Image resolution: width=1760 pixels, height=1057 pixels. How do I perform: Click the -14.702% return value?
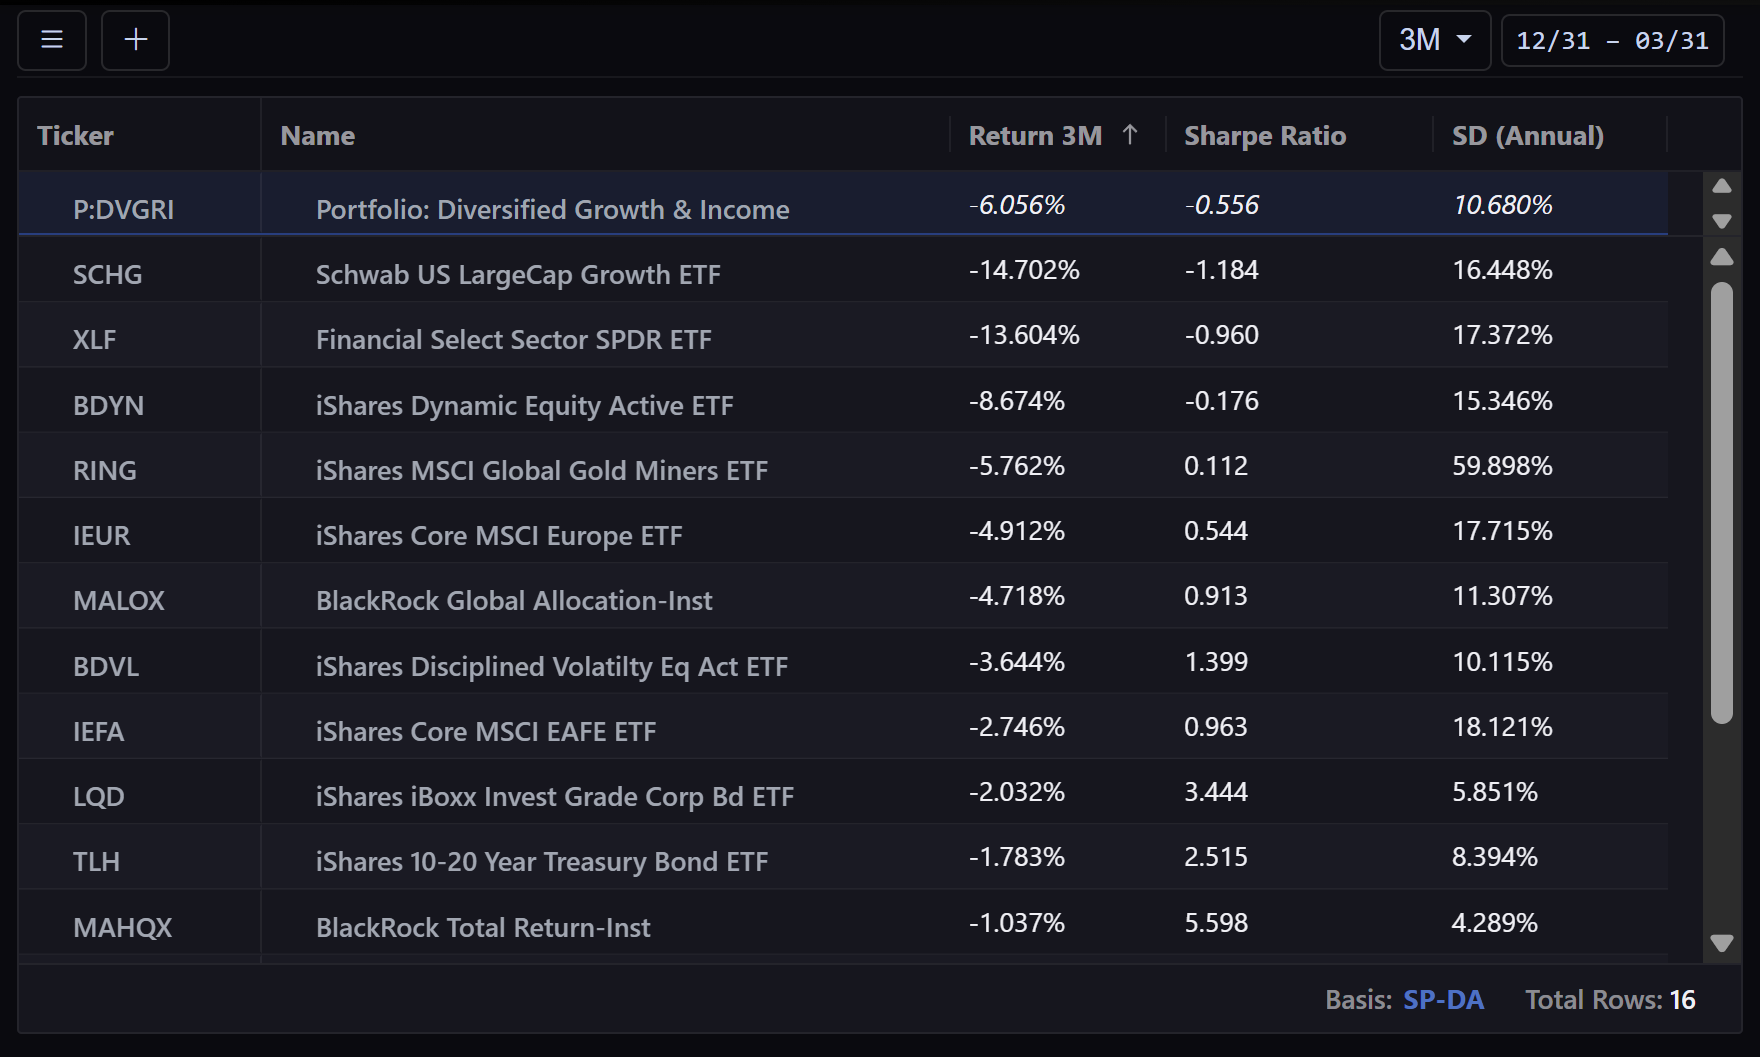1024,270
